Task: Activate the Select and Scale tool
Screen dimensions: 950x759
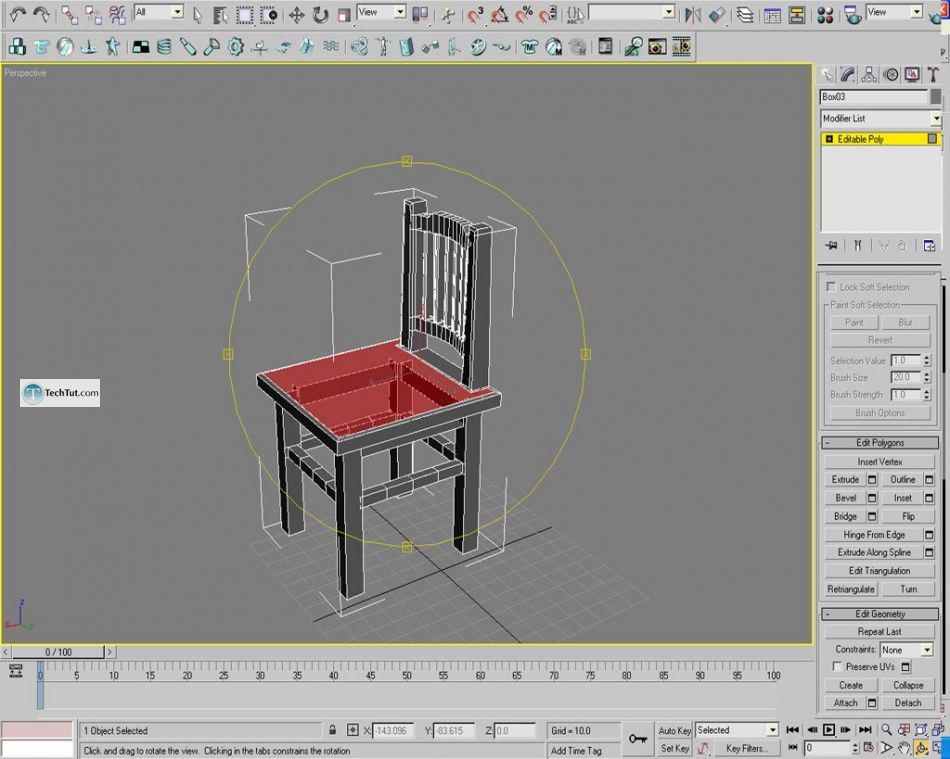Action: click(x=344, y=15)
